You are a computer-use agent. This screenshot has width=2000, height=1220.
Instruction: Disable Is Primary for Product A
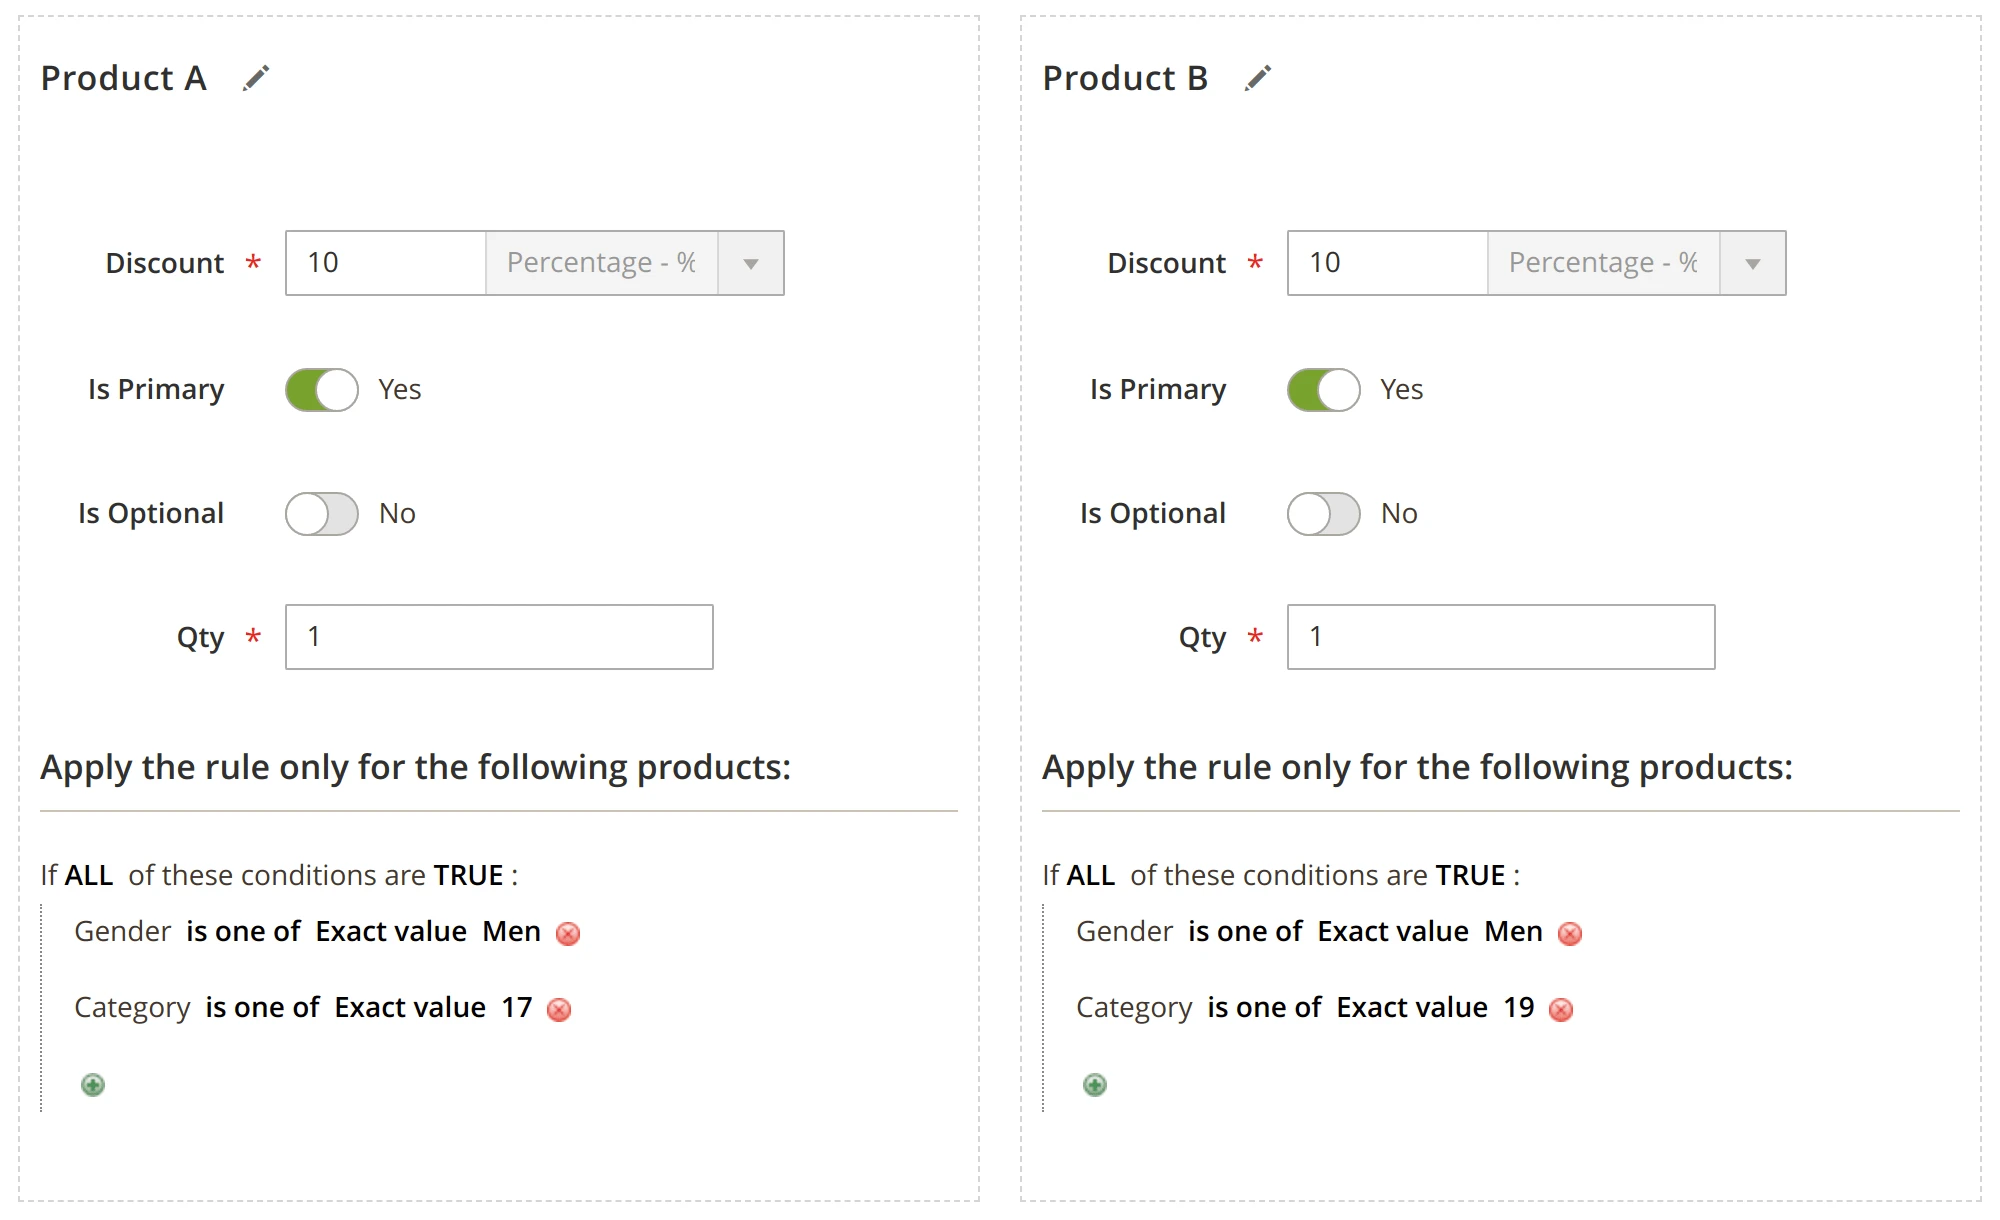coord(320,389)
